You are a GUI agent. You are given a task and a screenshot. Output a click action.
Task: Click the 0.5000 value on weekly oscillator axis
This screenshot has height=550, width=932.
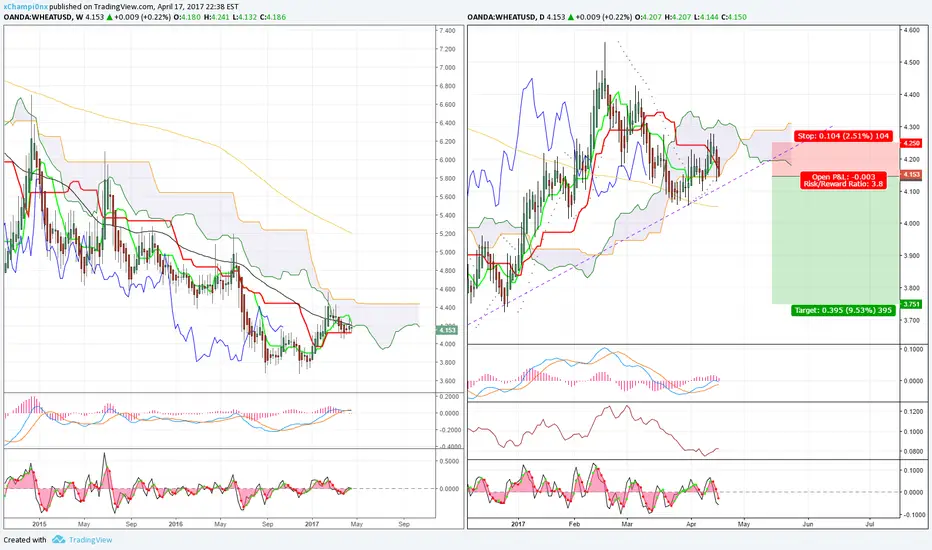click(x=449, y=461)
